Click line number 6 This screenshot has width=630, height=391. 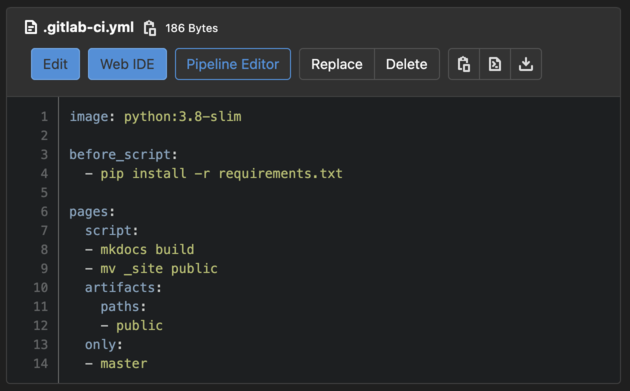(44, 212)
